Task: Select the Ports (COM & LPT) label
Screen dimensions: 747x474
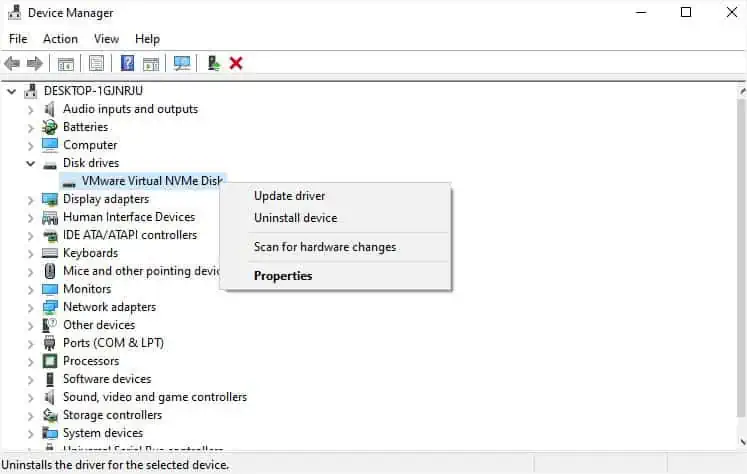Action: point(113,343)
